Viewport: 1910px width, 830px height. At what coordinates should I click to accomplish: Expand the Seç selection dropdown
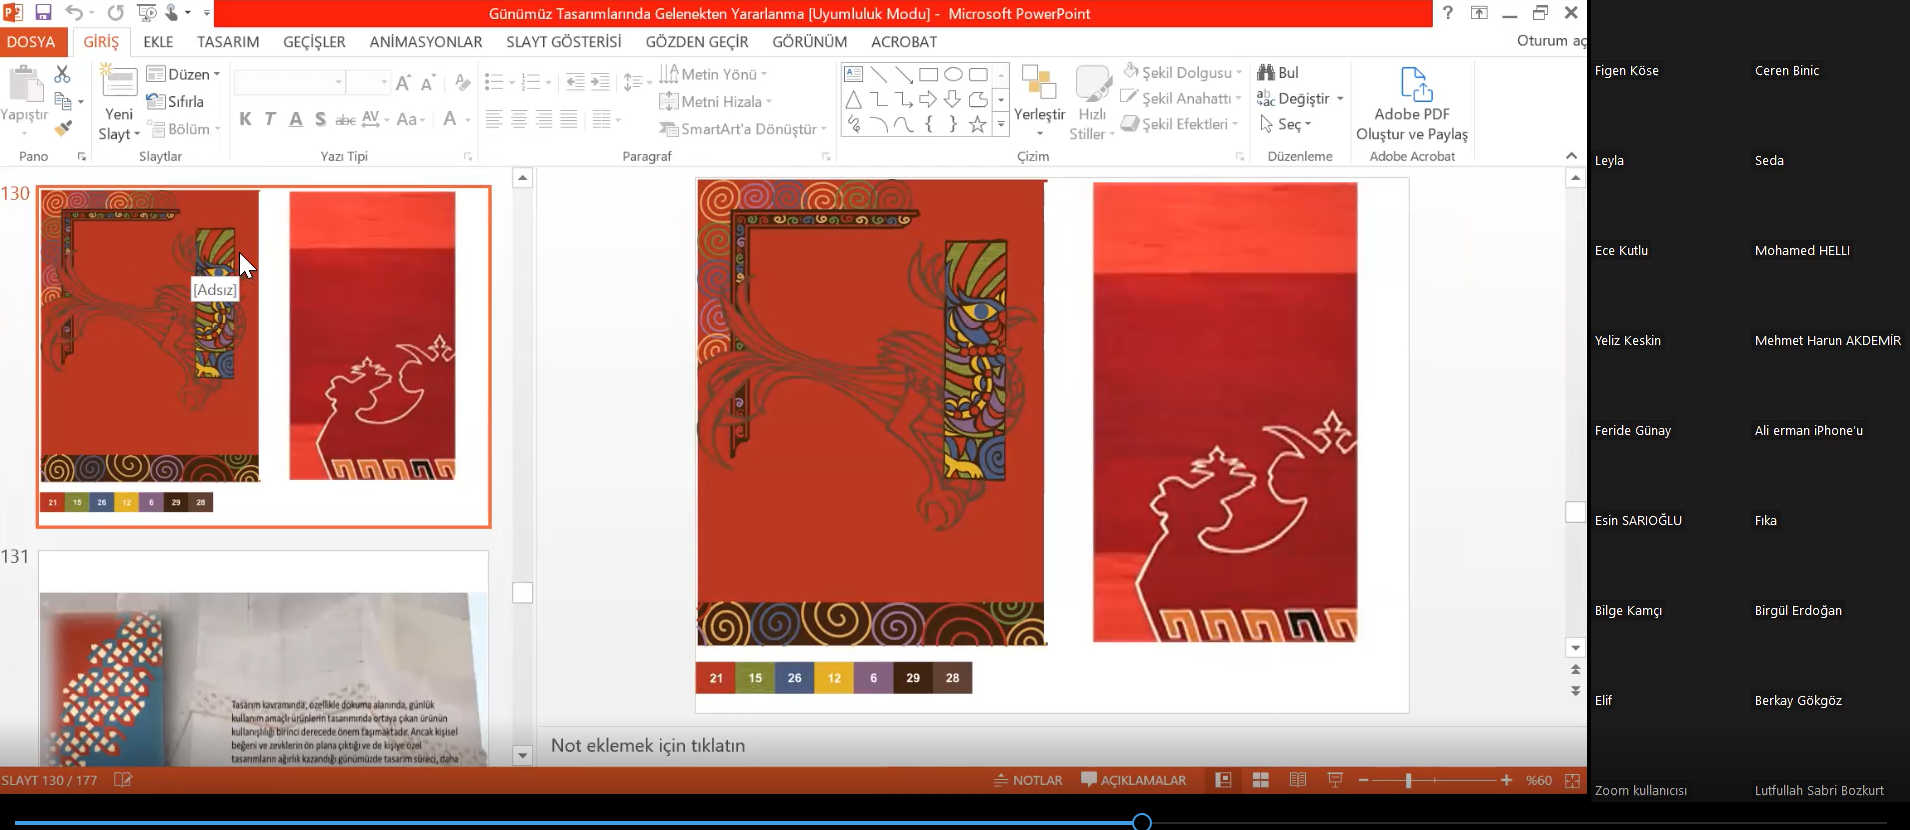[x=1287, y=124]
